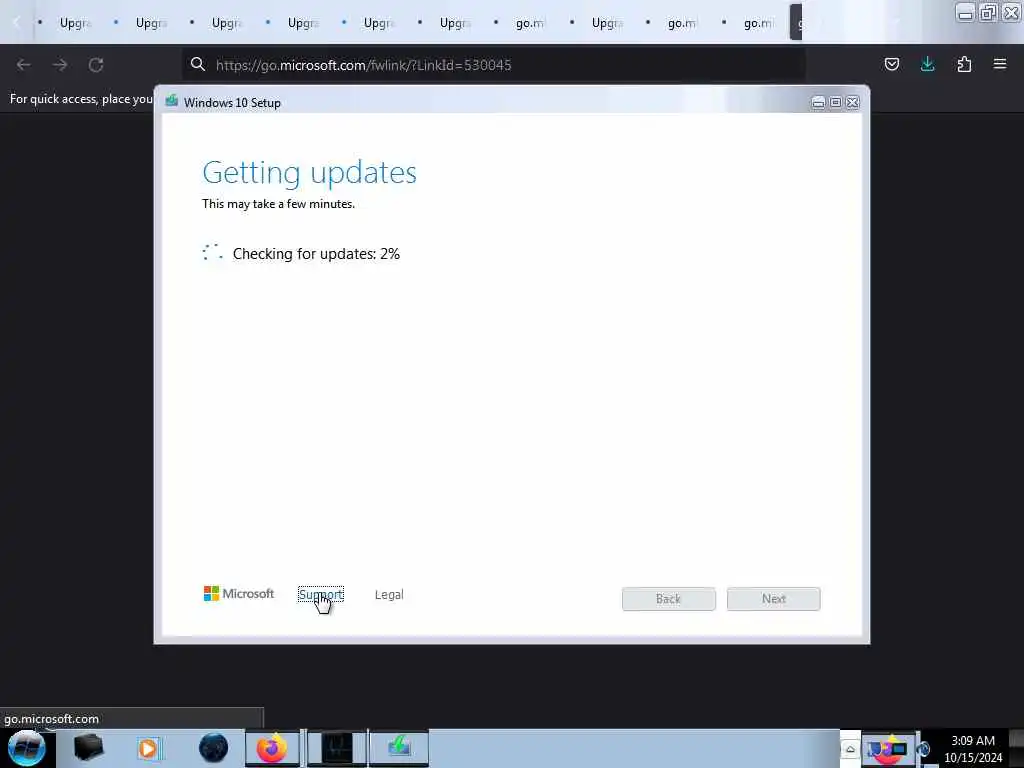Click the Support link in Windows 10 Setup
Viewport: 1024px width, 768px height.
point(320,594)
